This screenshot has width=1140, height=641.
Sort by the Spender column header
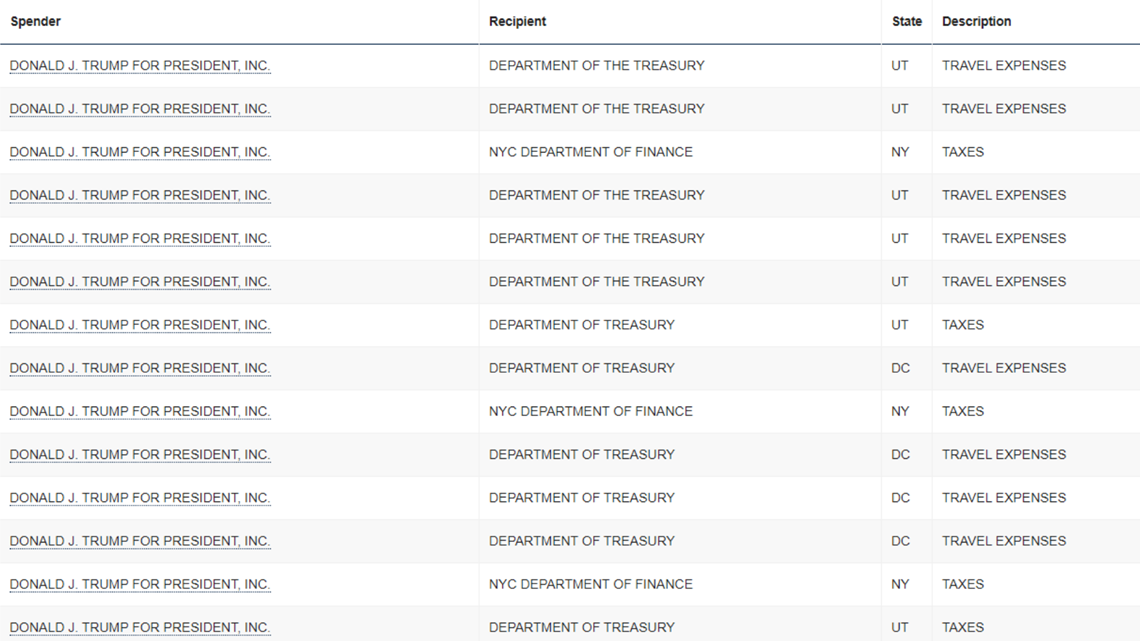click(36, 21)
